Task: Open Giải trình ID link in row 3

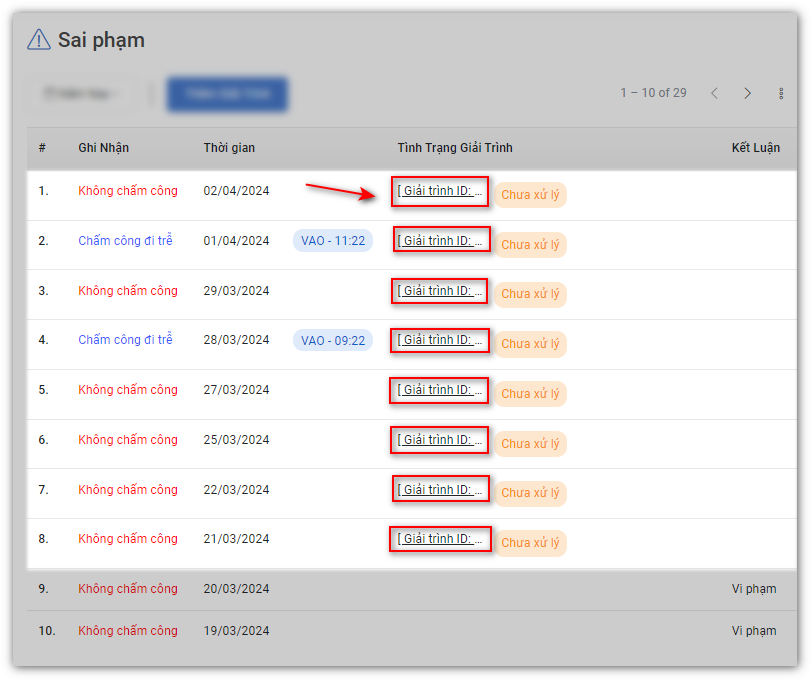Action: 440,291
